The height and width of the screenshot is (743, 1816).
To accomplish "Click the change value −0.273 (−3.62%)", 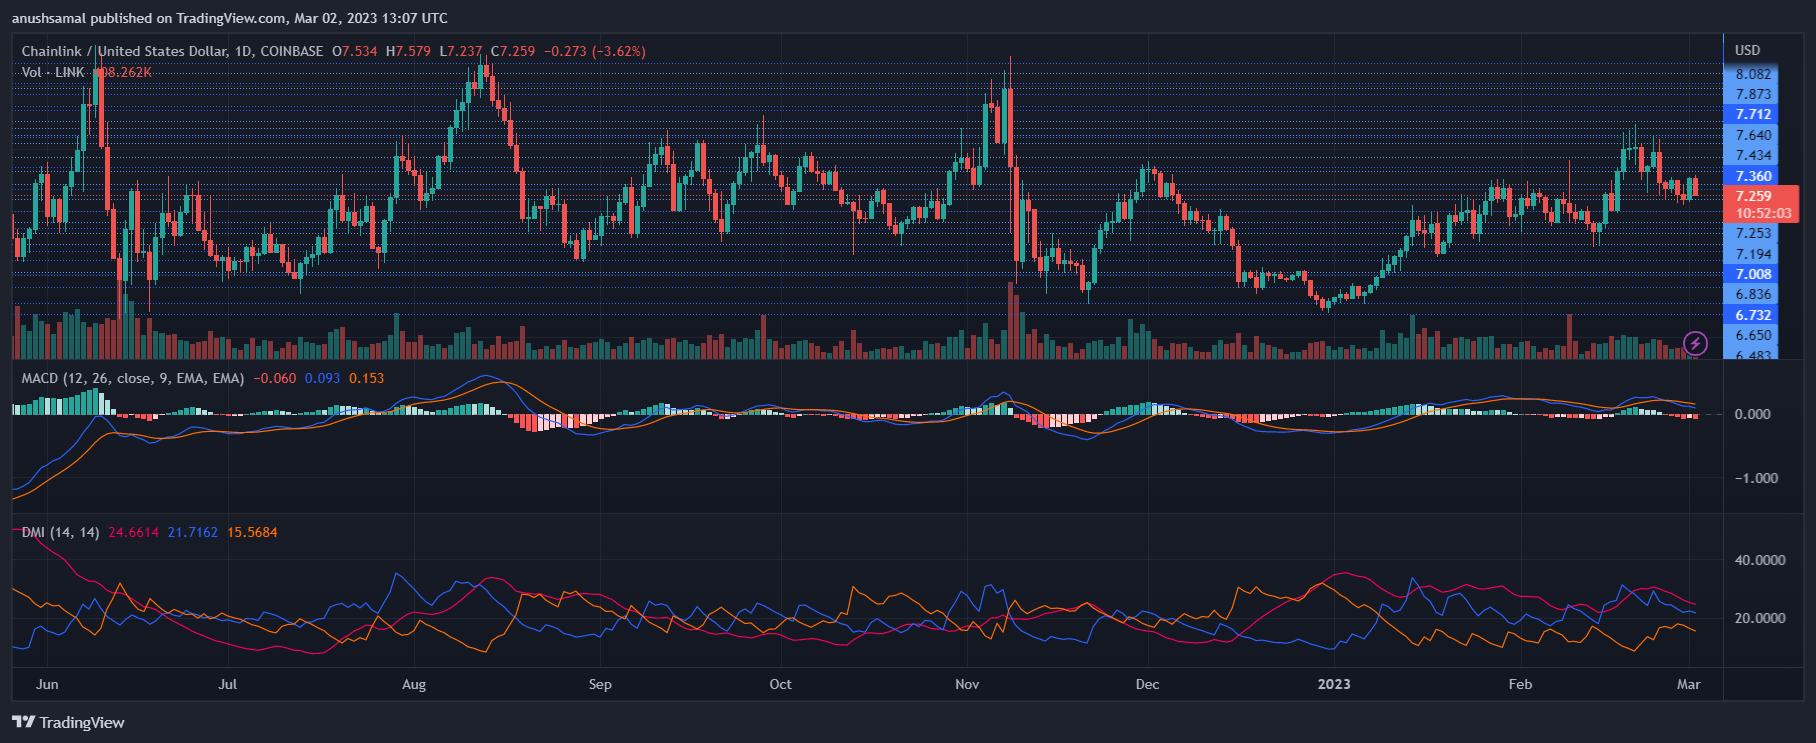I will tap(595, 51).
